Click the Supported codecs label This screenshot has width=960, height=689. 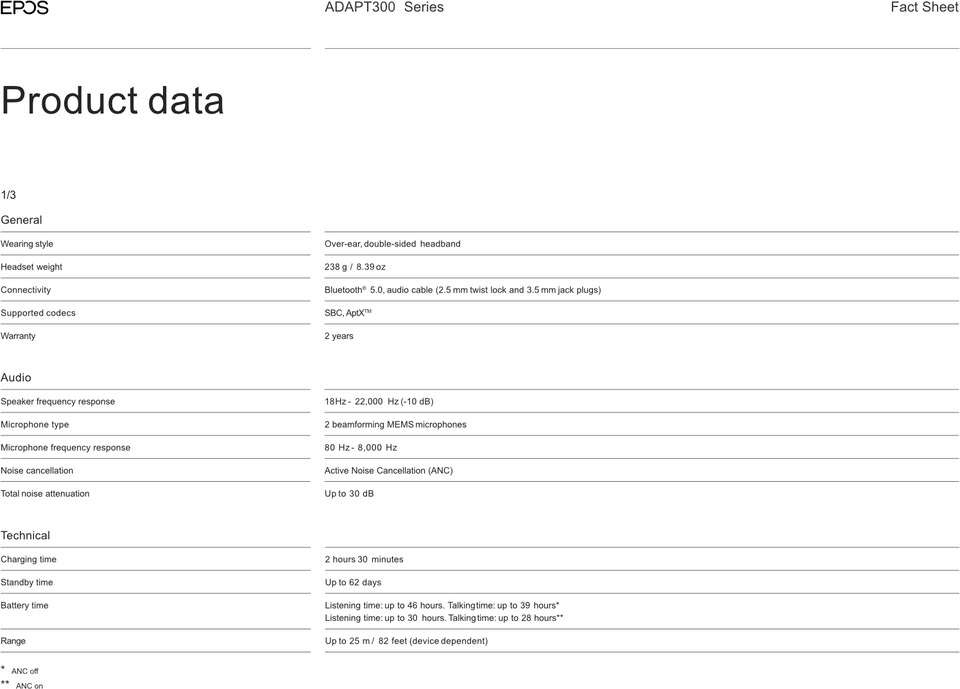(x=38, y=313)
